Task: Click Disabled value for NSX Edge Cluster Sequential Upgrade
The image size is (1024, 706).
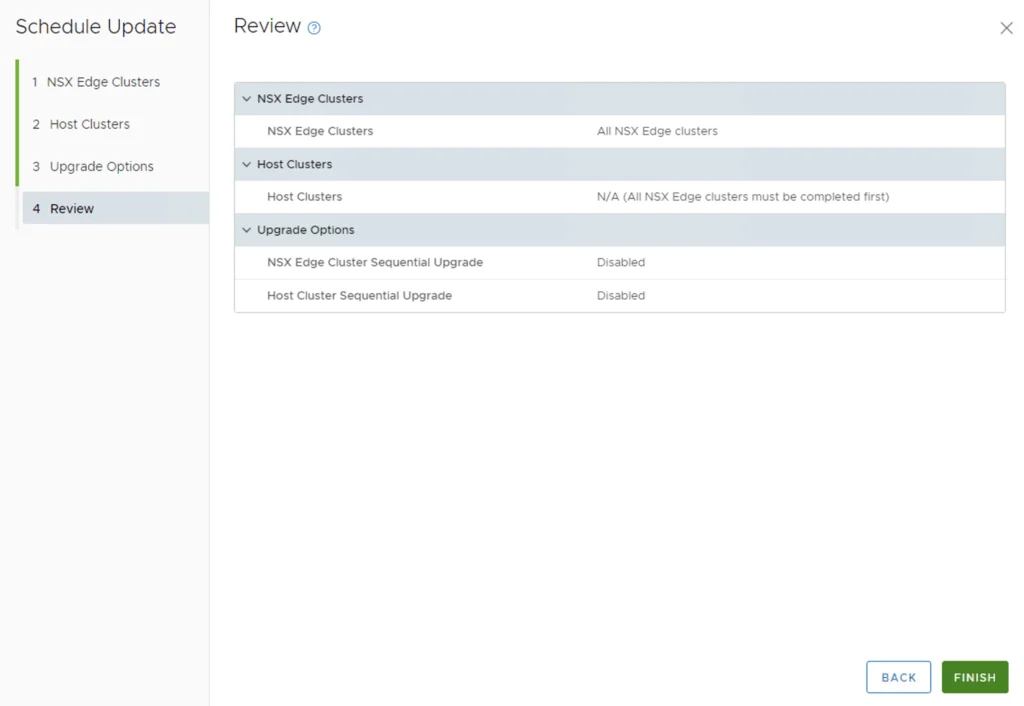Action: tap(620, 263)
